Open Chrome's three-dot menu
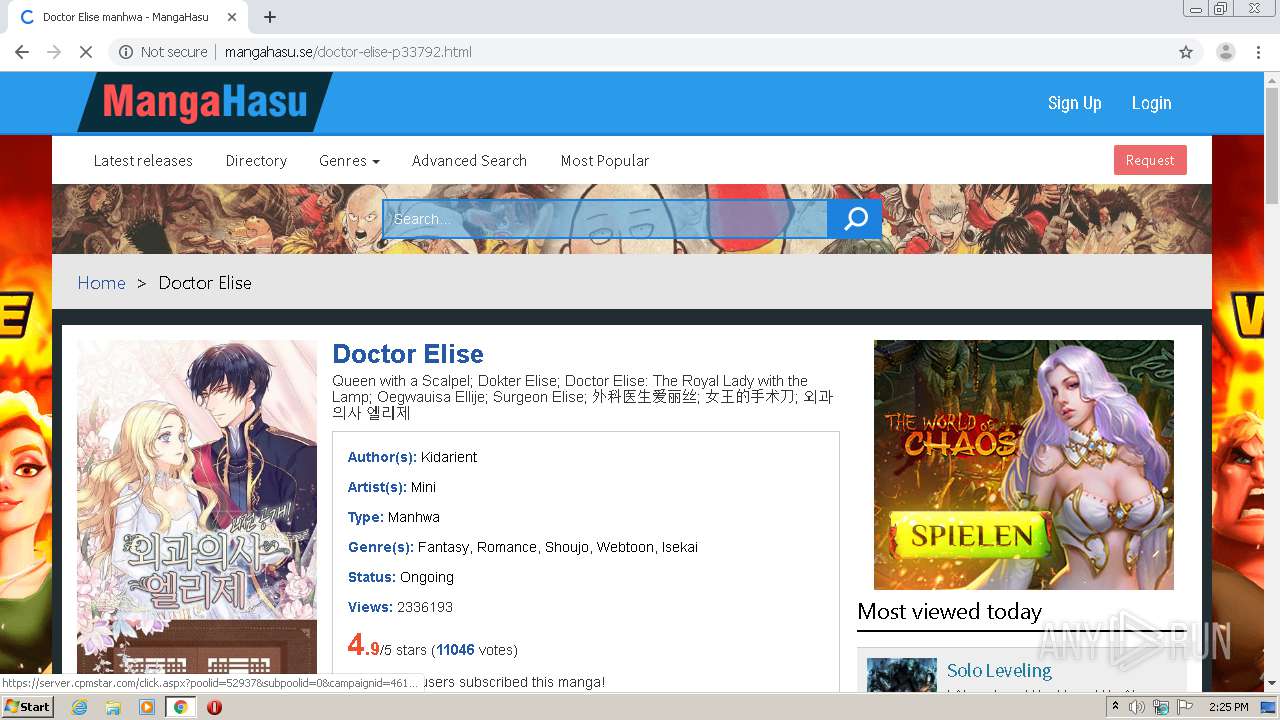Viewport: 1280px width, 720px height. pyautogui.click(x=1258, y=52)
